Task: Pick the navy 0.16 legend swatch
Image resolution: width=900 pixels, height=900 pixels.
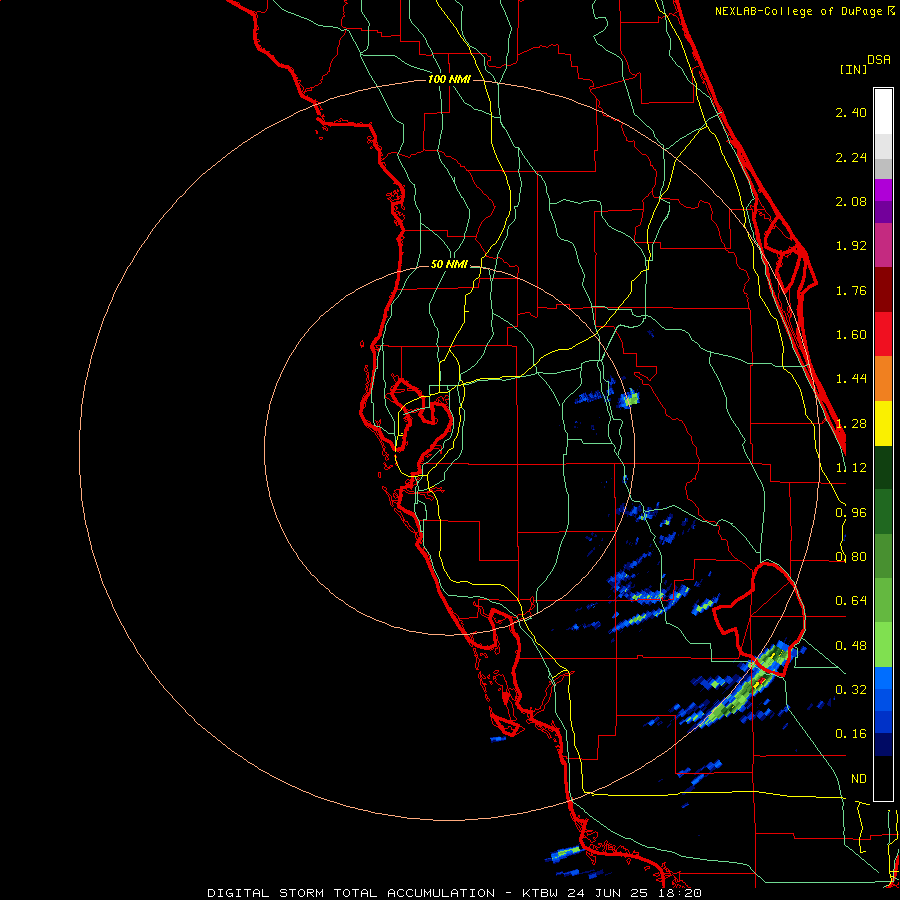Action: click(x=883, y=745)
